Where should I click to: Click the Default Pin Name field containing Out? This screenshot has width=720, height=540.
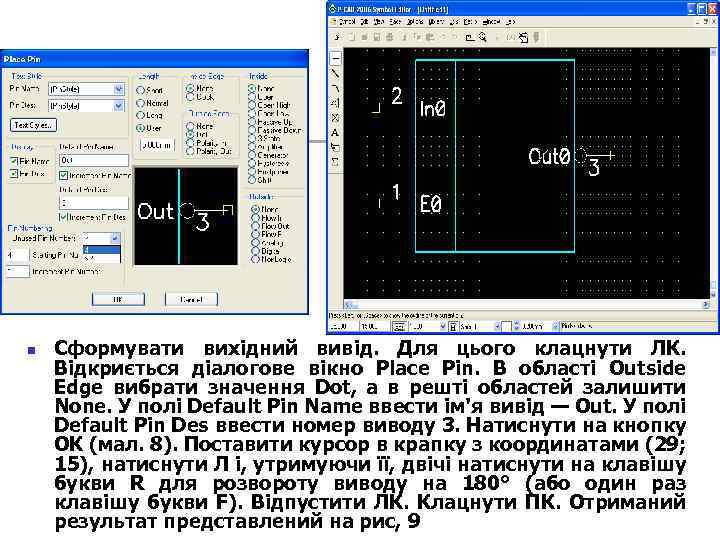pos(94,160)
